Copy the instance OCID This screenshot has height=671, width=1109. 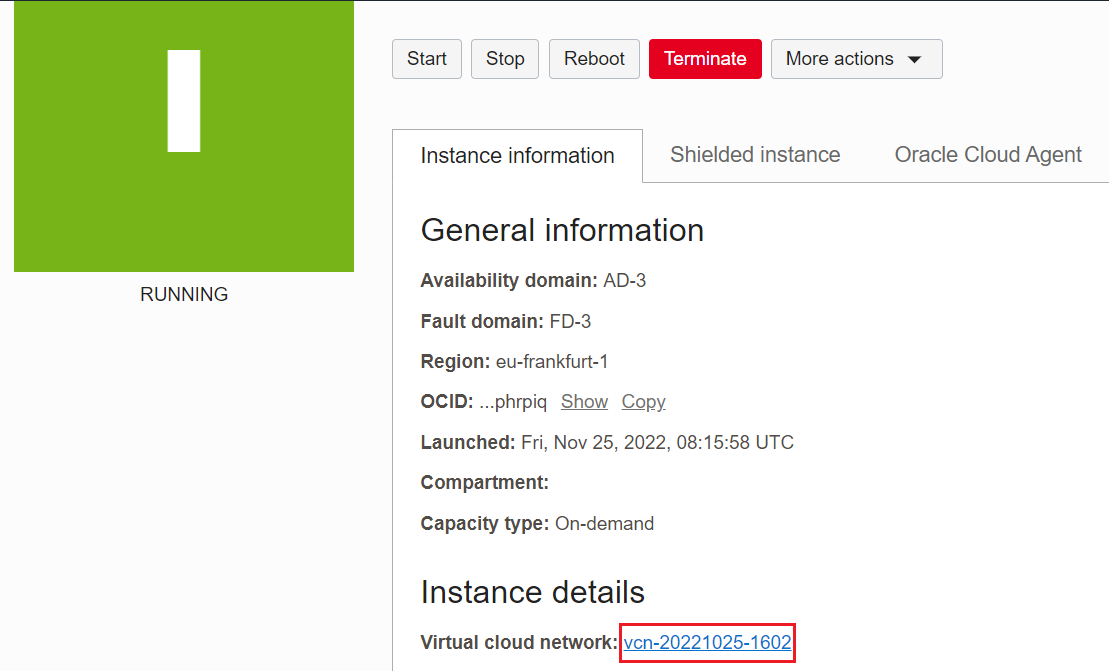643,401
